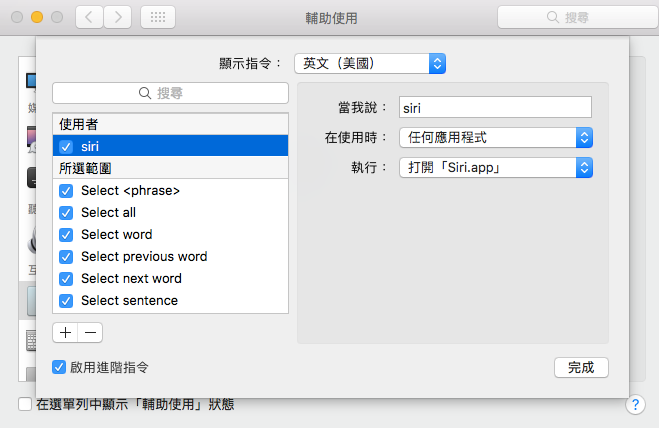The height and width of the screenshot is (428, 659).
Task: Toggle the Select previous word checkbox
Action: point(66,256)
